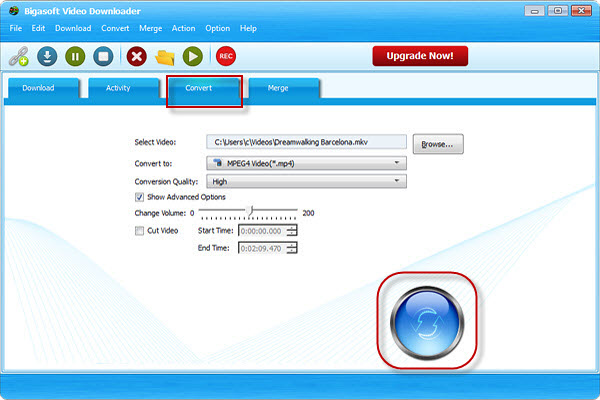
Task: Pause downloads with the green pause icon
Action: (x=75, y=56)
